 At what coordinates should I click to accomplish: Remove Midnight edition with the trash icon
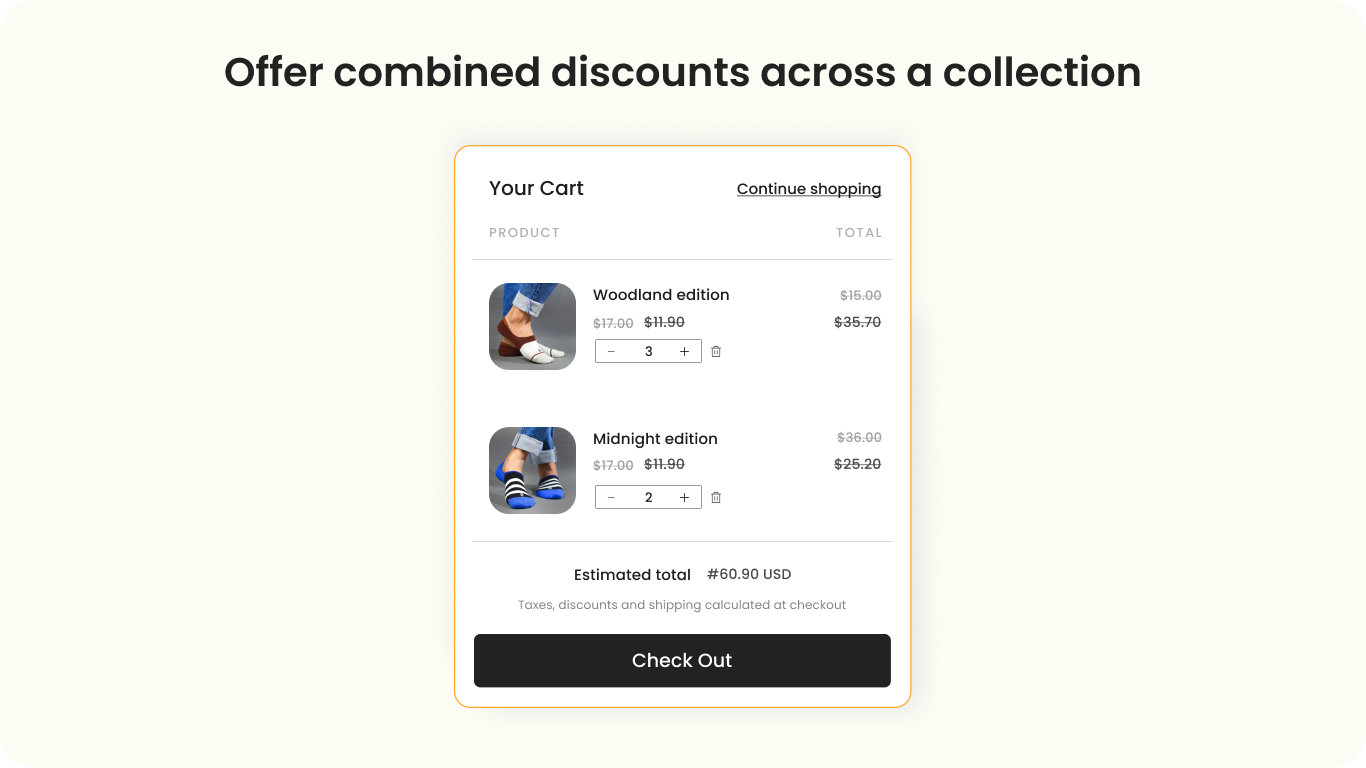click(716, 497)
